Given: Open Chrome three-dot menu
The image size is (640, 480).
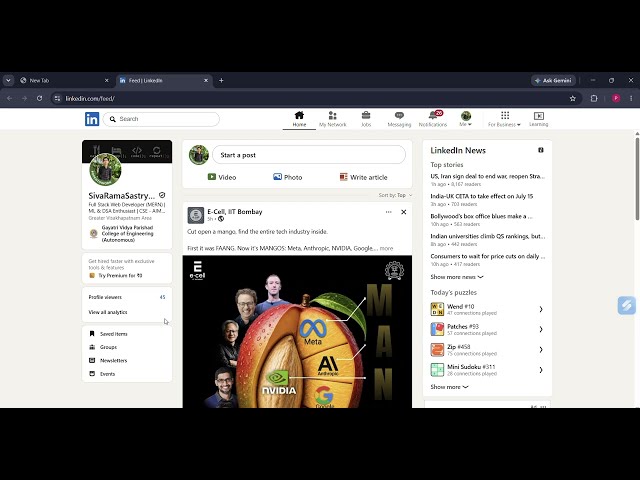Looking at the screenshot, I should tap(631, 98).
